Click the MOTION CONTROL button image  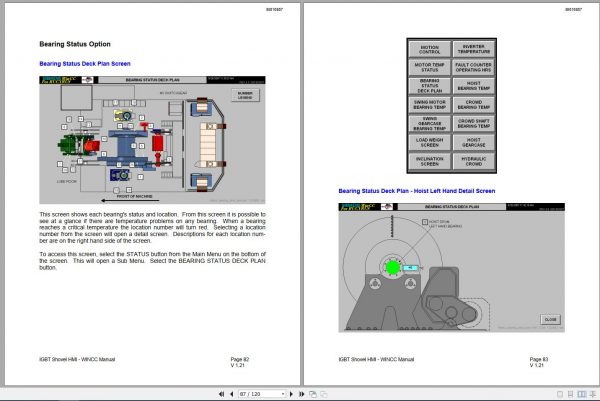click(x=429, y=49)
